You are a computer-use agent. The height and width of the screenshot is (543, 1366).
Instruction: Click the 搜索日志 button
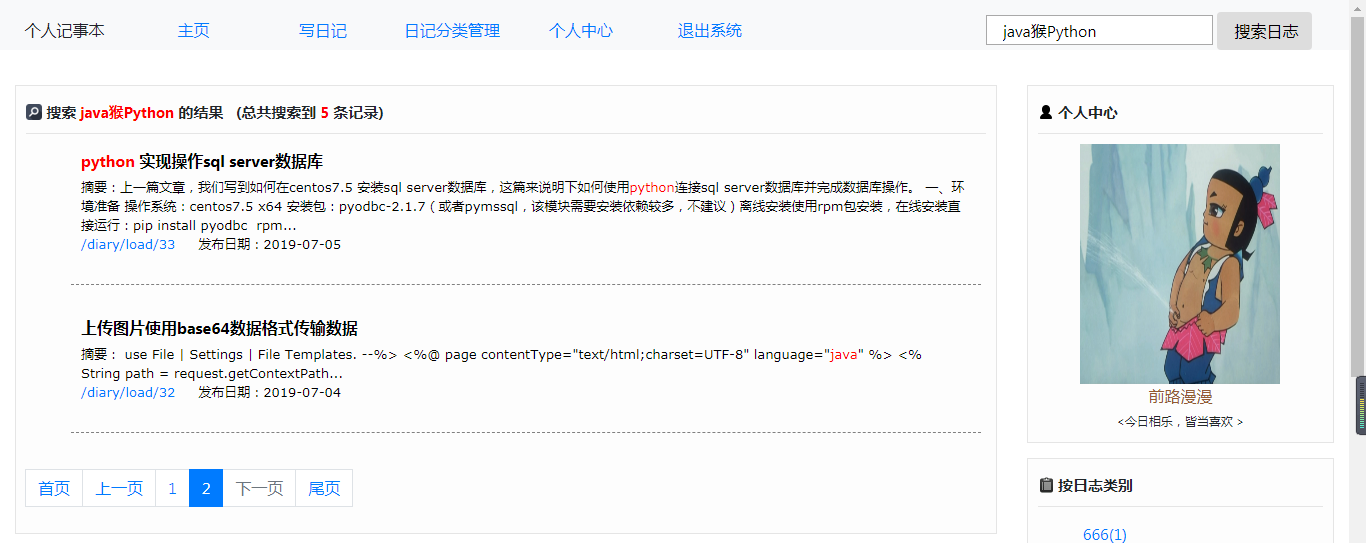pyautogui.click(x=1264, y=31)
